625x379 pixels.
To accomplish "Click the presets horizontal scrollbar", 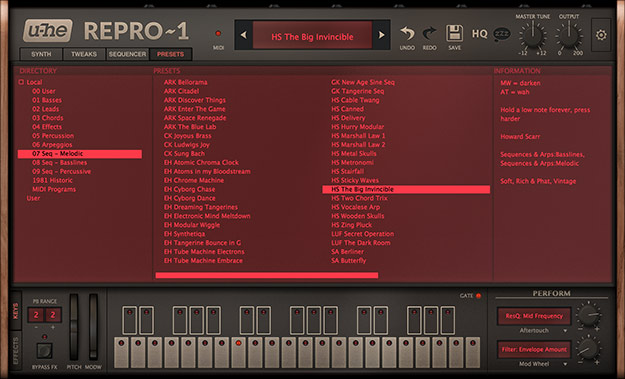I will pos(267,275).
